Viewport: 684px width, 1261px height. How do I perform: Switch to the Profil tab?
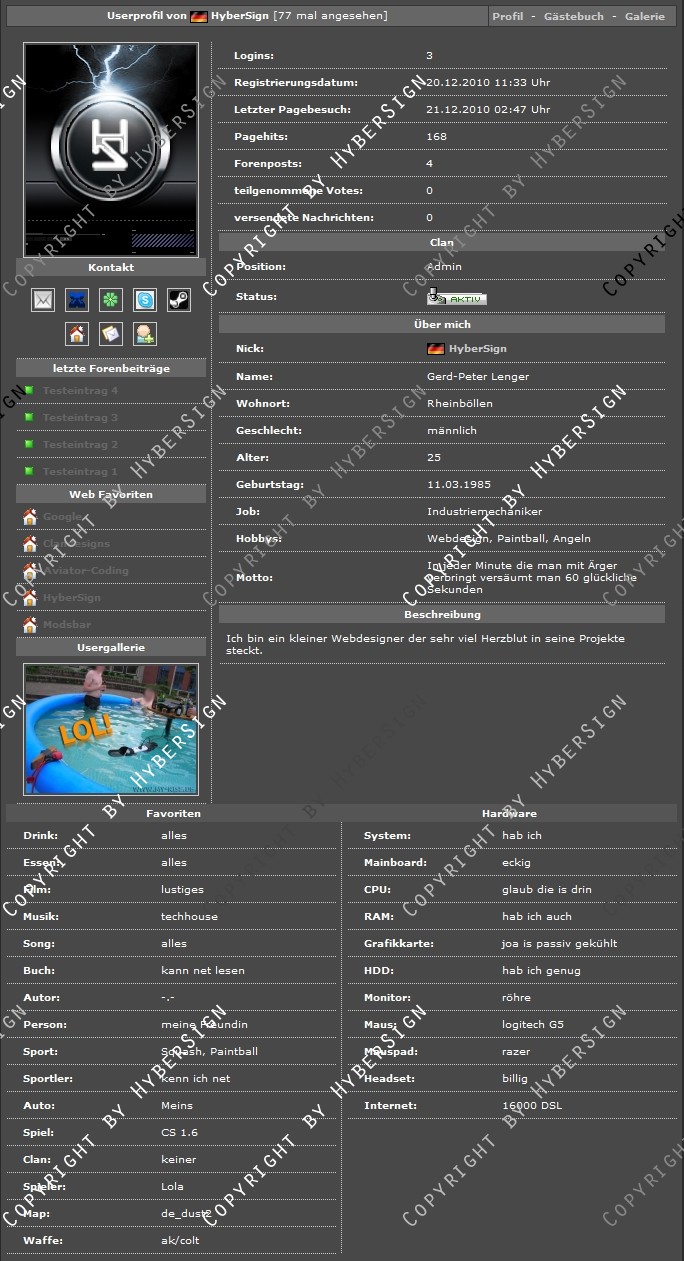[x=507, y=17]
